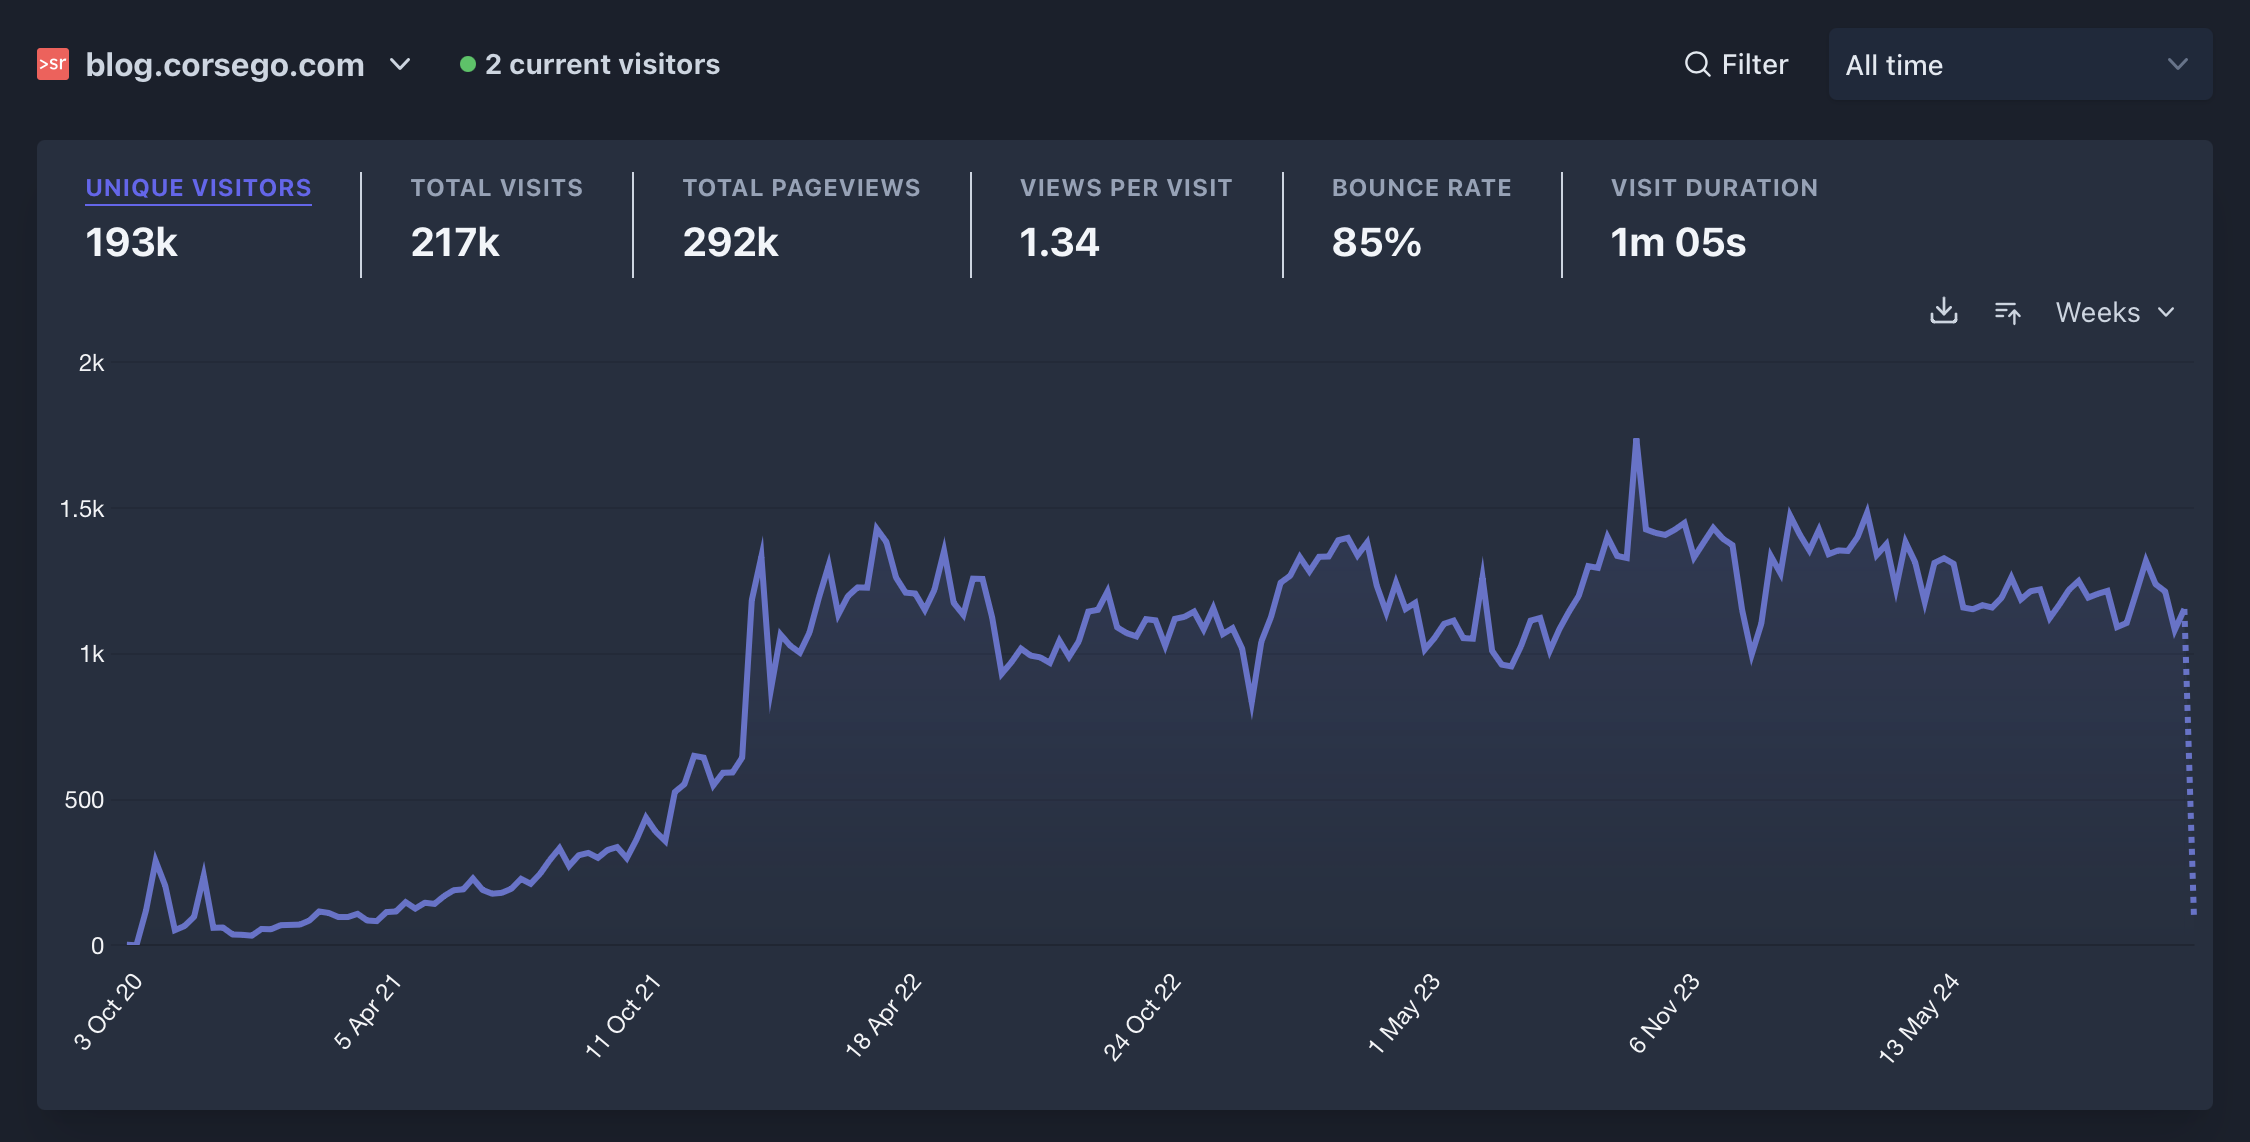
Task: Click the 1m 05s visit duration value
Action: 1678,243
